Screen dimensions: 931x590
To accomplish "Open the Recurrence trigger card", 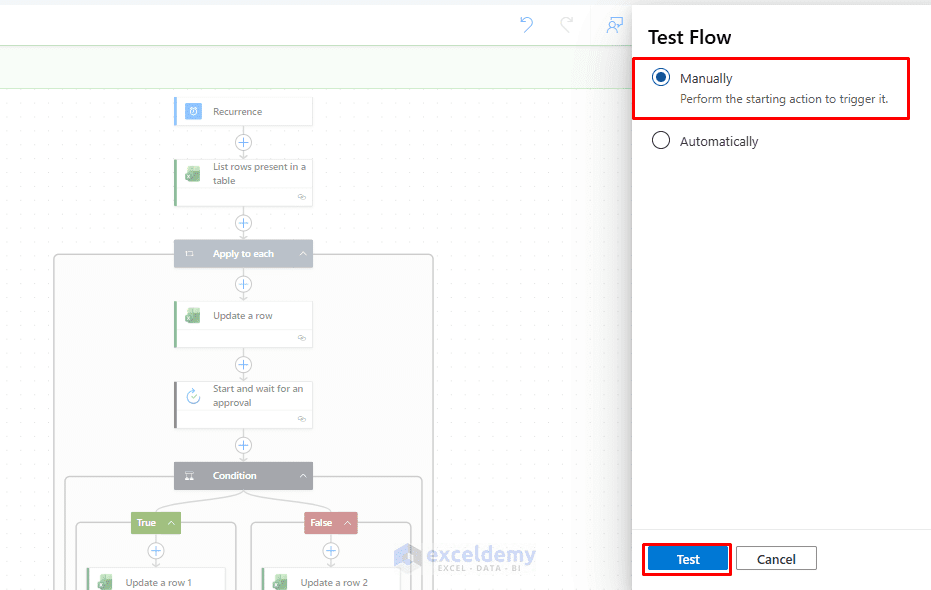I will coord(243,112).
